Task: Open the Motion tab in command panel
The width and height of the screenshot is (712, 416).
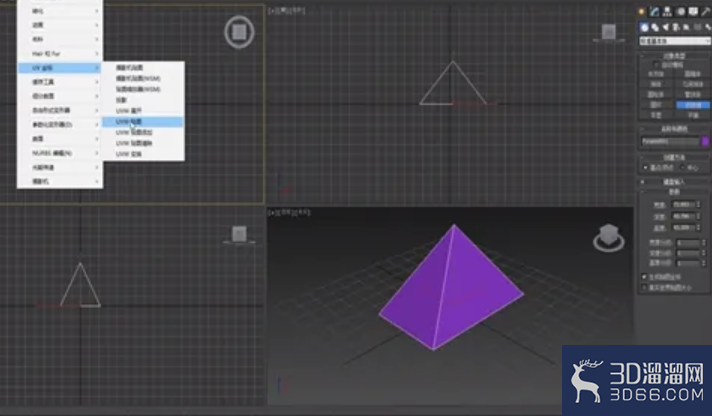Action: (x=681, y=12)
